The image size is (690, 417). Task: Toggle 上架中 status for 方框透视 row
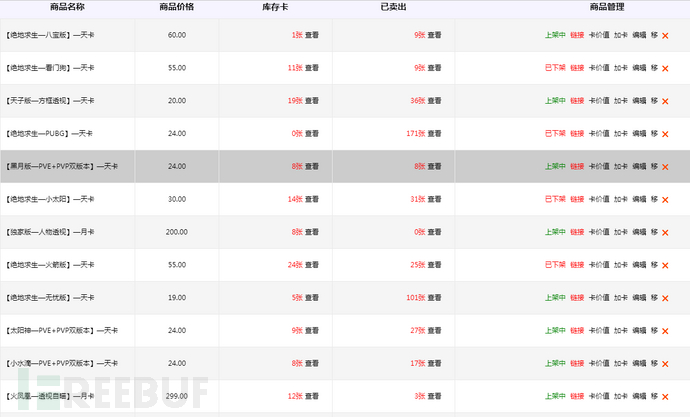click(x=555, y=100)
